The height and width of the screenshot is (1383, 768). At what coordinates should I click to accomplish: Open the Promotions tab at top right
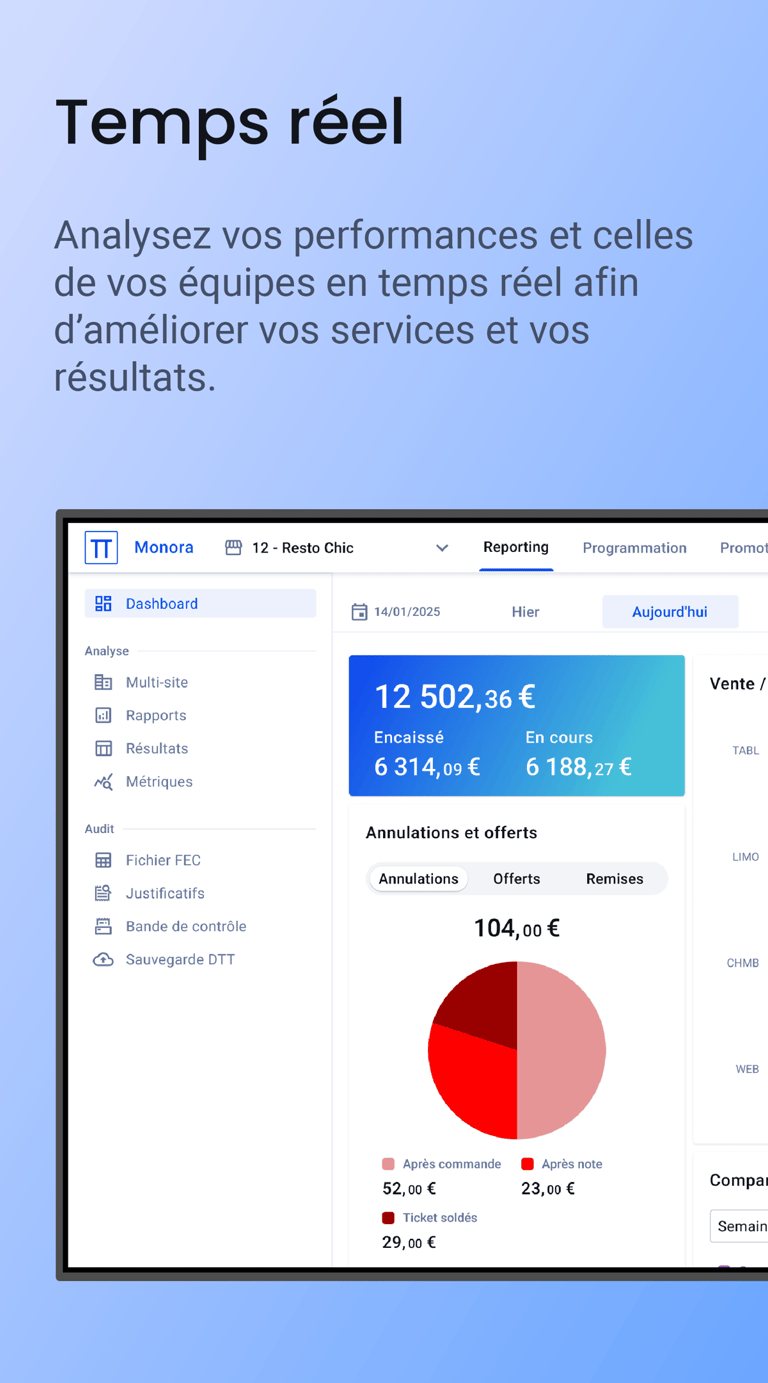tap(743, 548)
